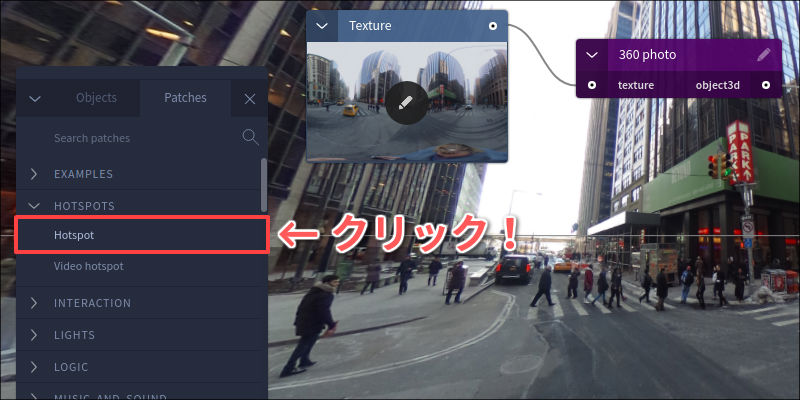The height and width of the screenshot is (400, 800).
Task: Switch to the Objects tab
Action: click(96, 98)
